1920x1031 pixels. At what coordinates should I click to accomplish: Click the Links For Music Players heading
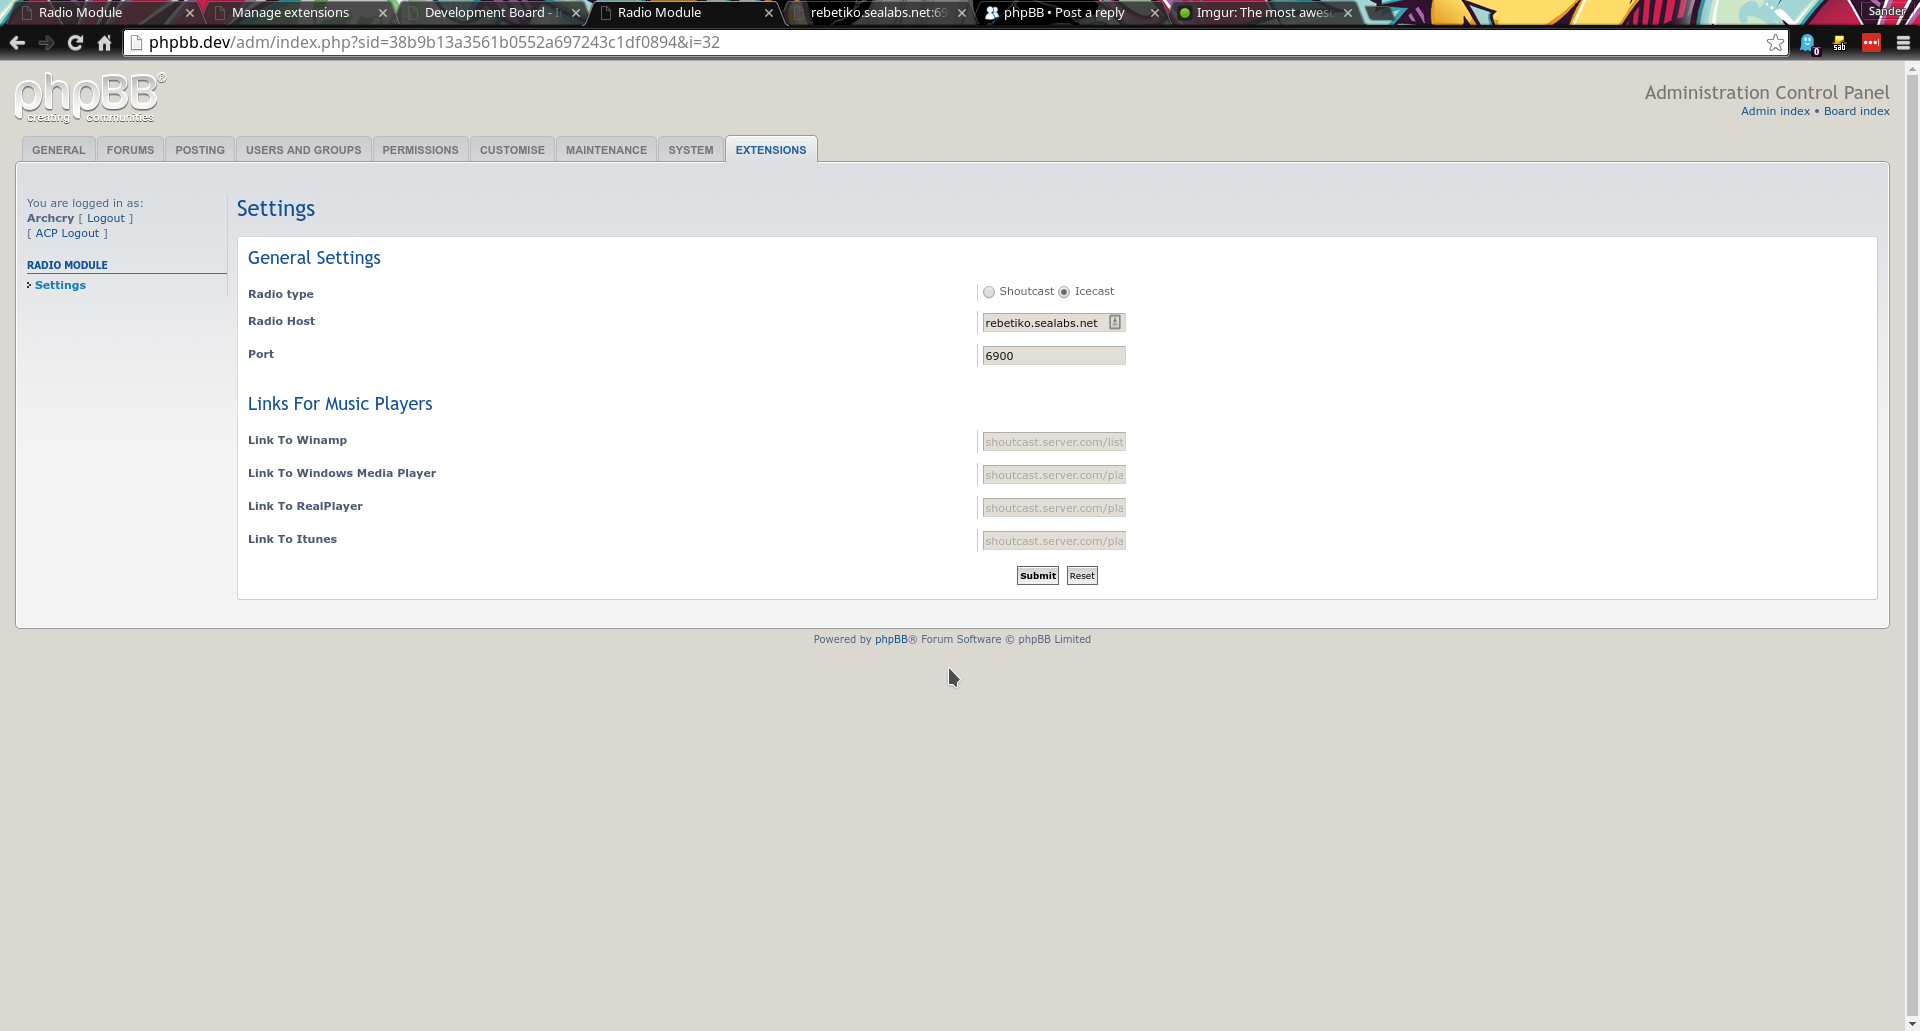340,404
